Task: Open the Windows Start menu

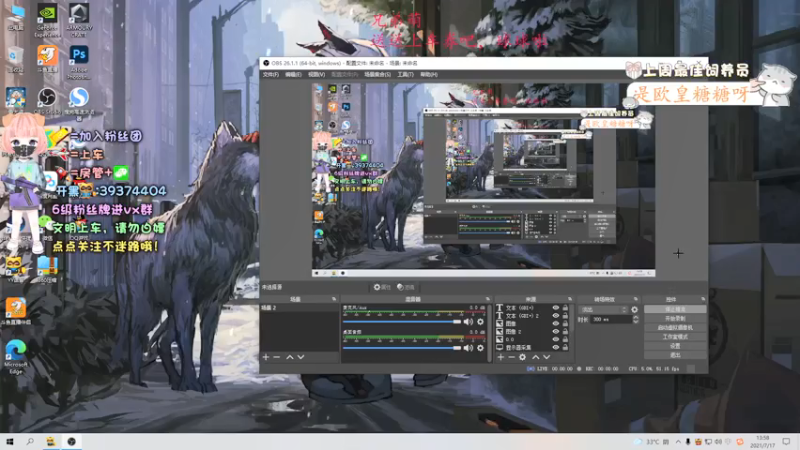Action: 10,442
